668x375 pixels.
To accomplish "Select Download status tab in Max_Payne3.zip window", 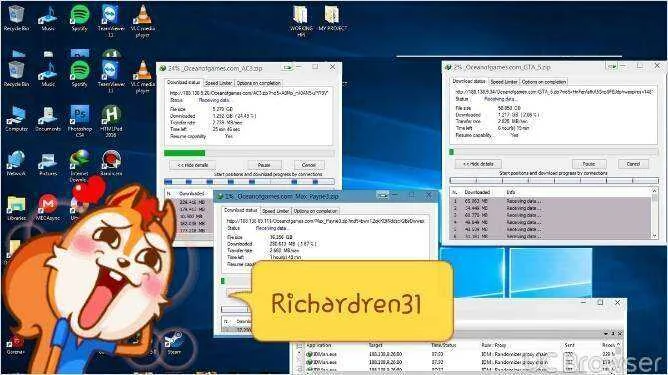I will click(x=241, y=210).
